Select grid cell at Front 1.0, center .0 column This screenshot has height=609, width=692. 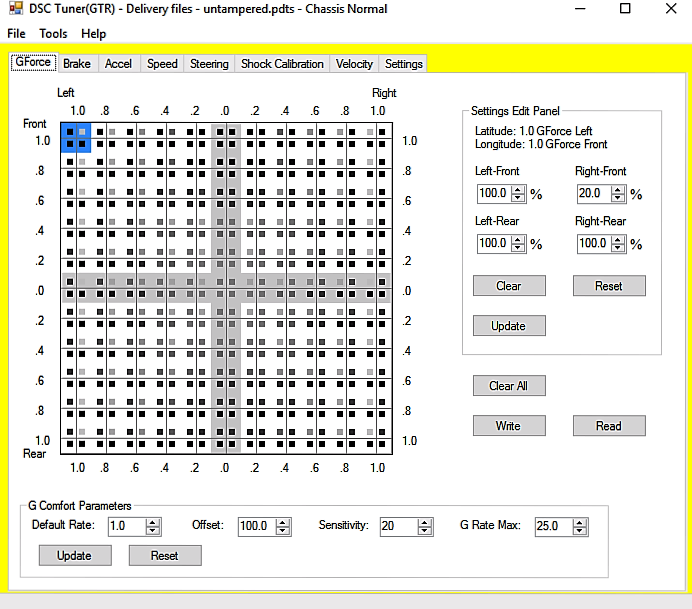226,138
